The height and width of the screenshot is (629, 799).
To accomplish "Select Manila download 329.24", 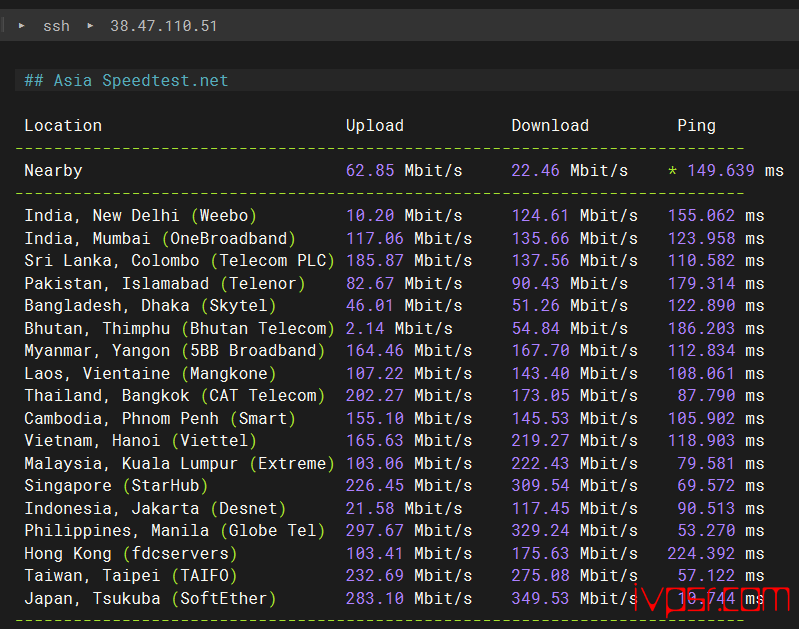I will point(540,531).
